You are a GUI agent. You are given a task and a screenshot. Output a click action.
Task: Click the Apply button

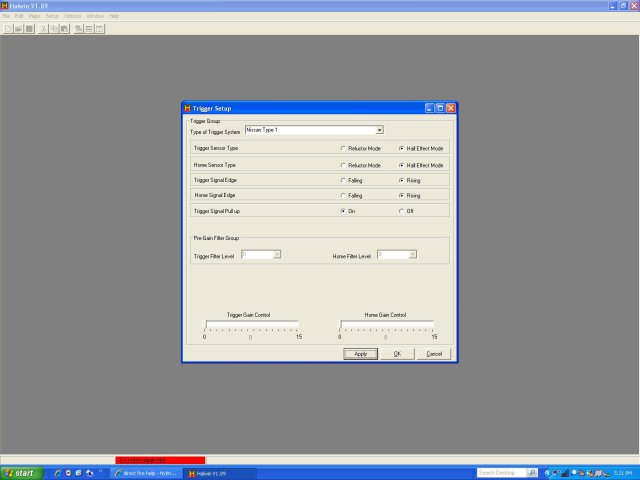(360, 354)
